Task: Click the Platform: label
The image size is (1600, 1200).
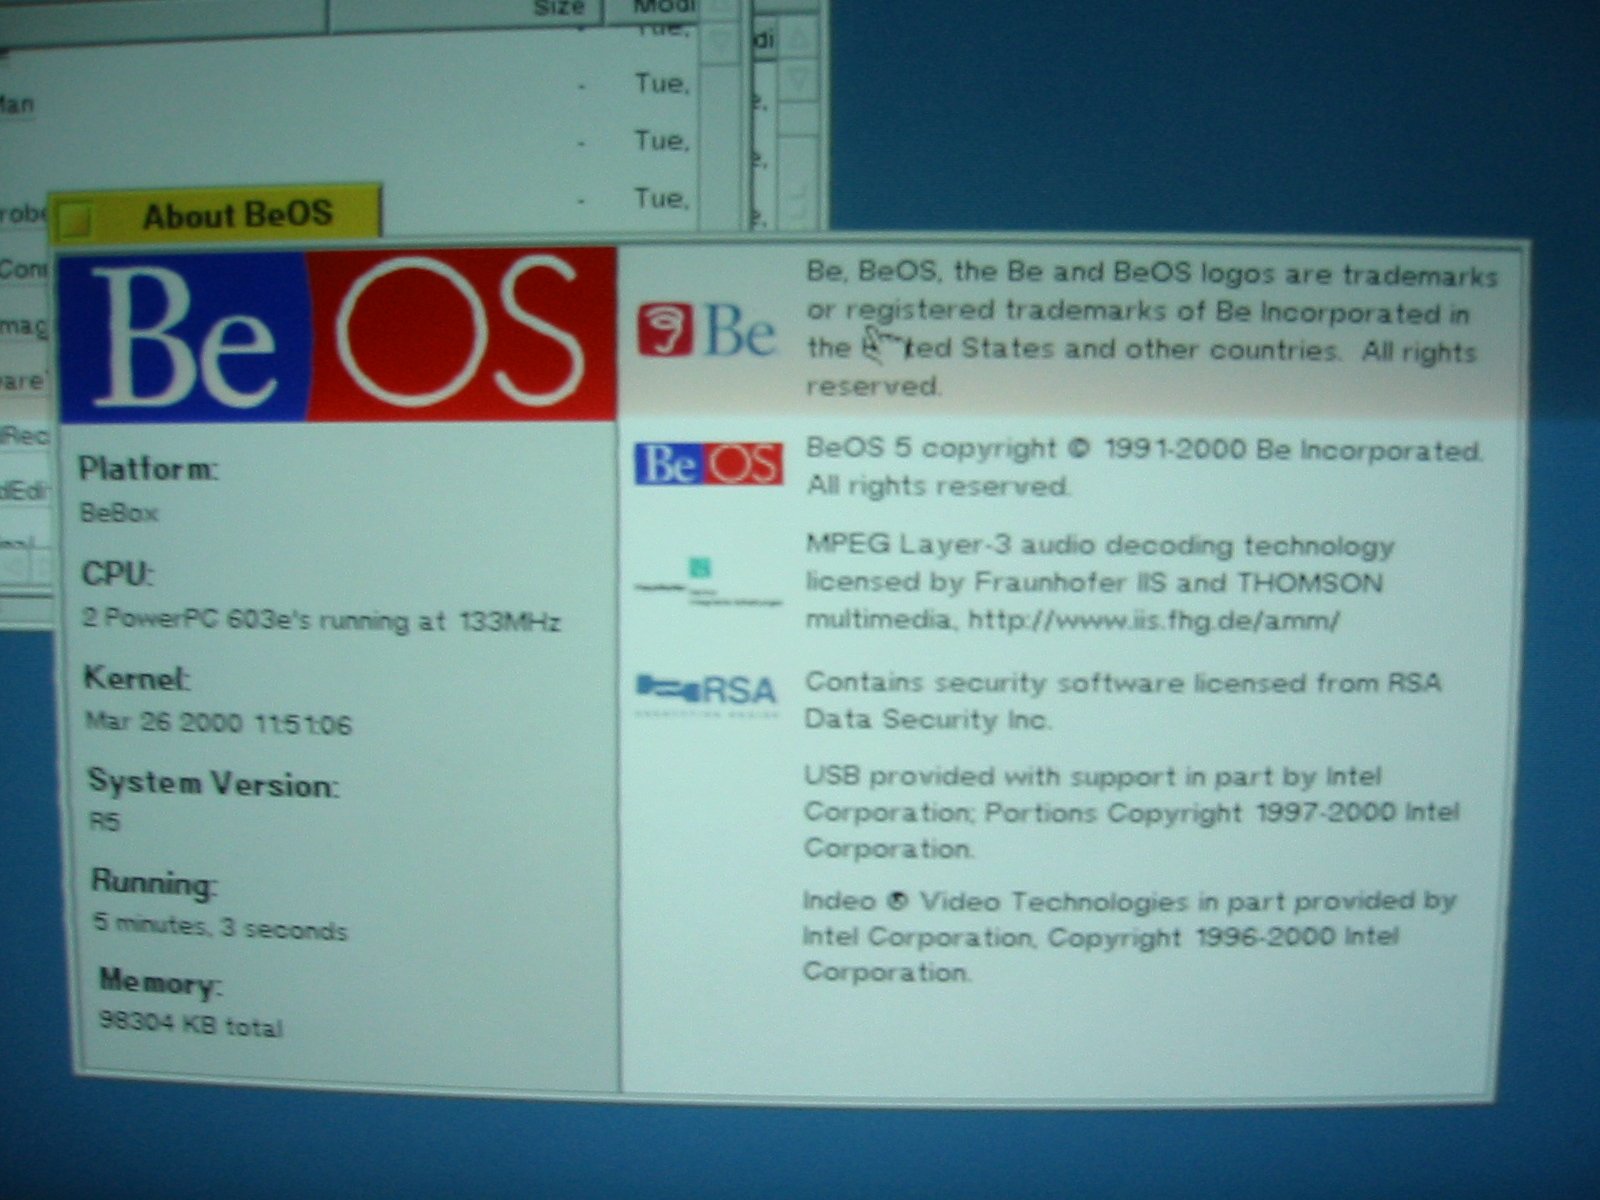Action: point(148,468)
